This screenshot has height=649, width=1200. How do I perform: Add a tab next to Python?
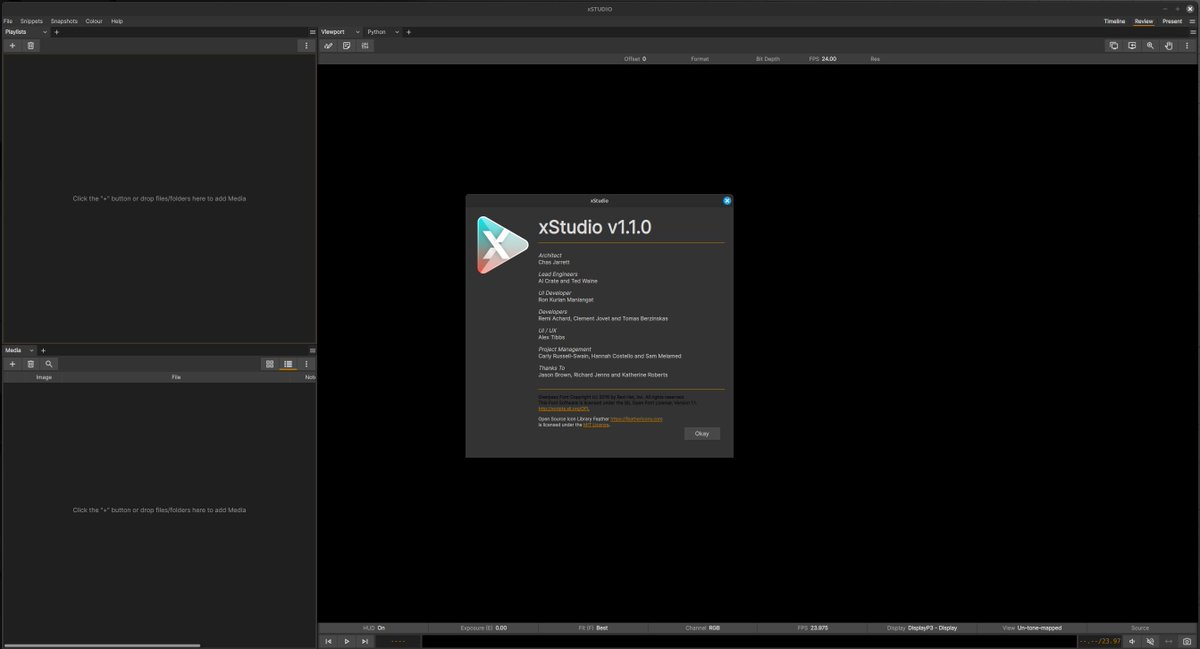coord(408,32)
